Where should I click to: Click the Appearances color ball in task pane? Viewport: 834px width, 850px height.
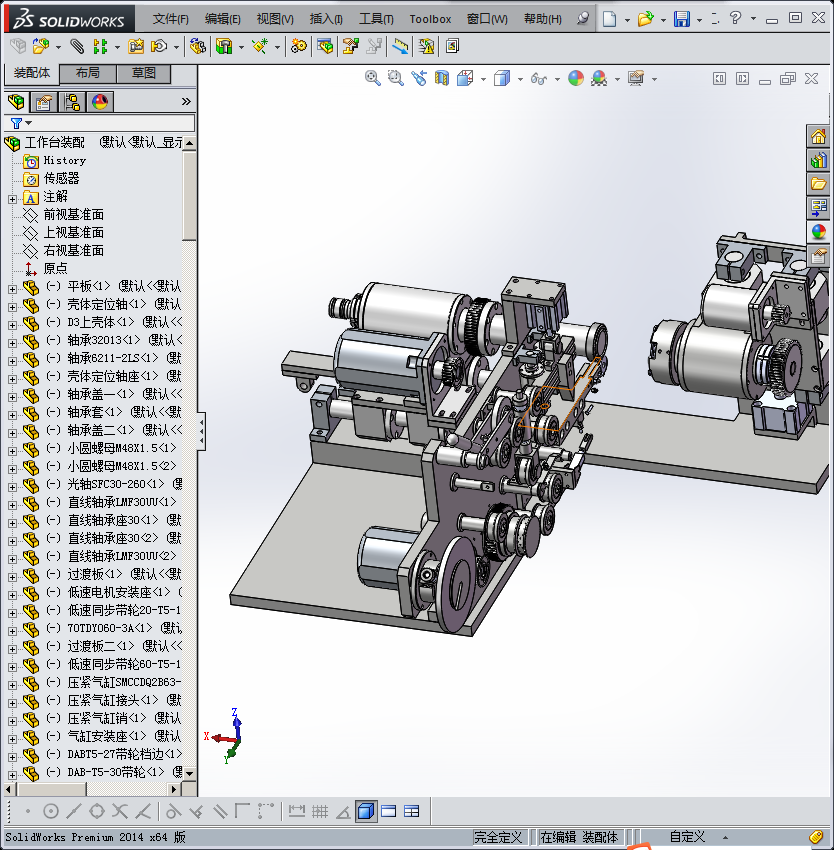[819, 232]
